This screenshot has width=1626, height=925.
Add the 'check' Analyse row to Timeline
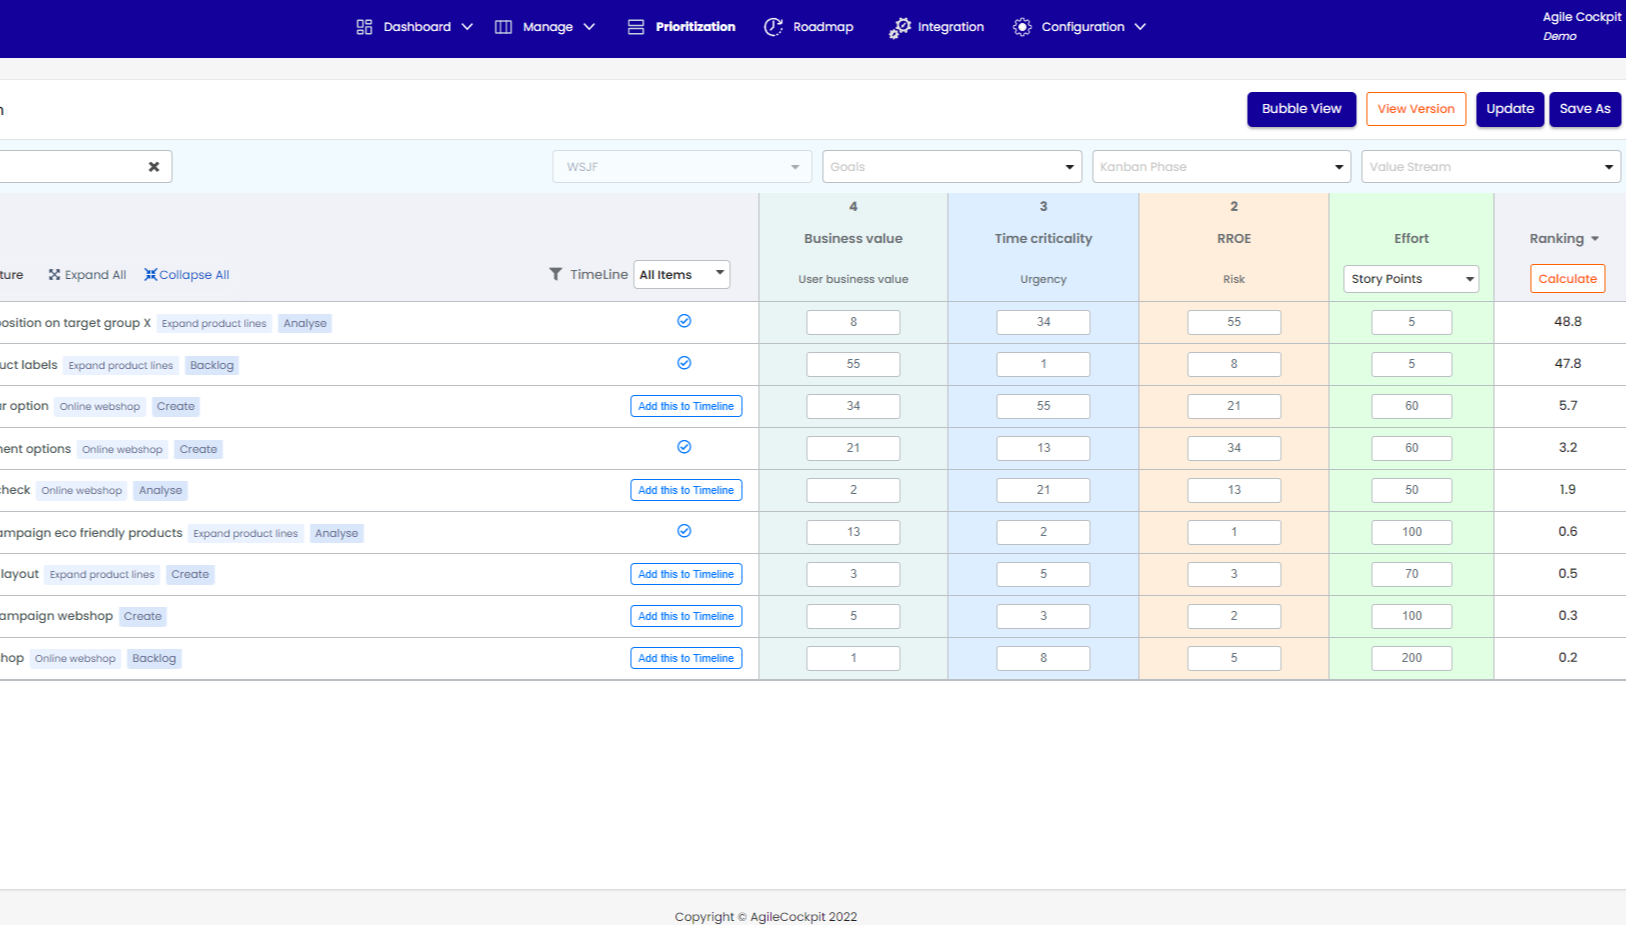click(686, 490)
